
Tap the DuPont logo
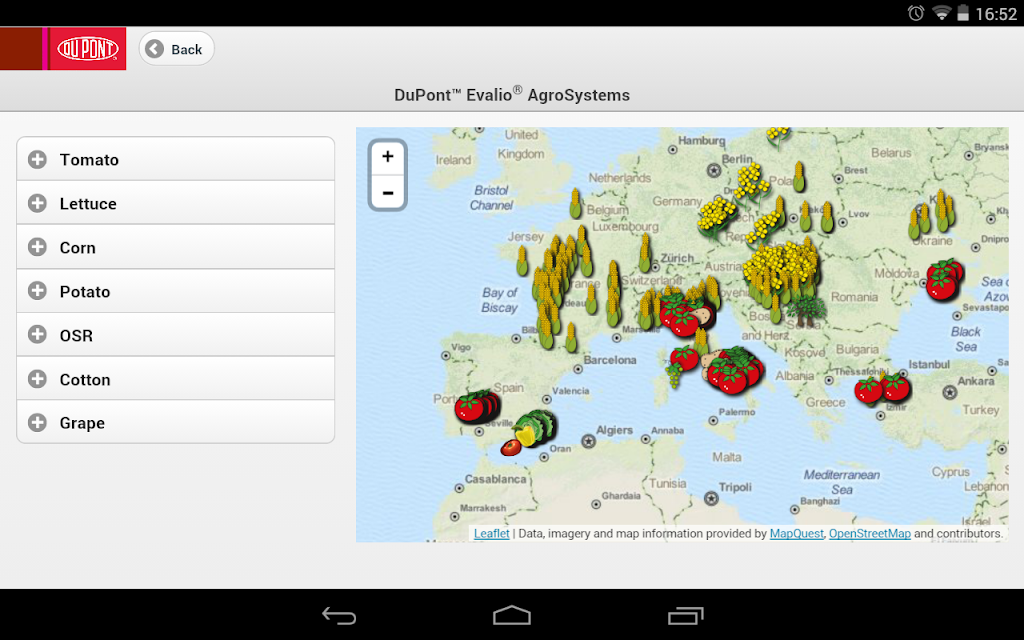coord(88,48)
